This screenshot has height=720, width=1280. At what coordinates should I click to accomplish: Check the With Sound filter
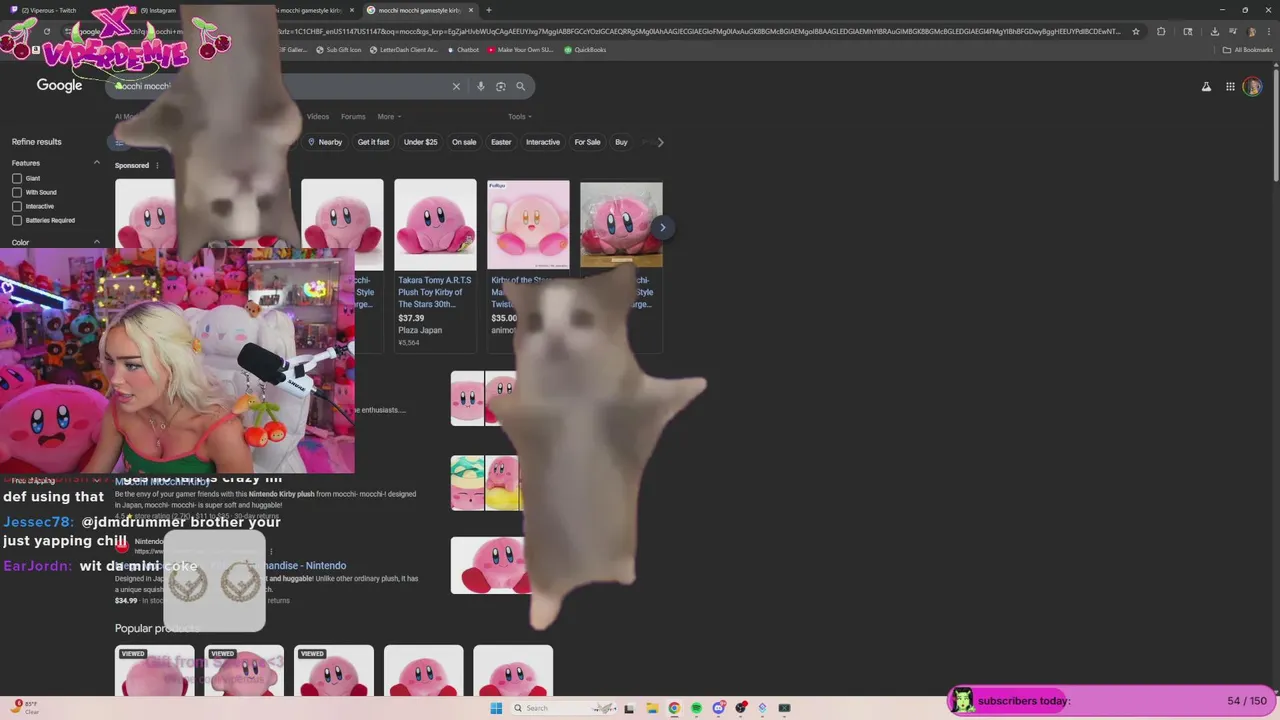click(x=17, y=192)
